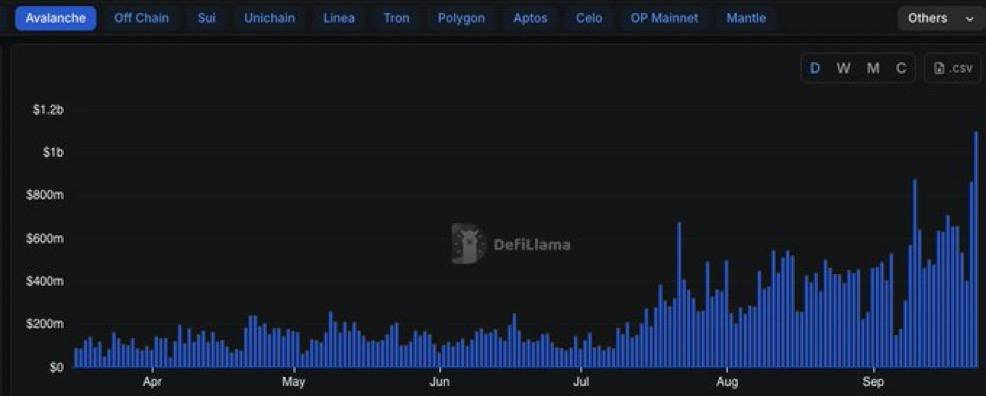
Task: Click the $600m y-axis label
Action: pos(44,238)
